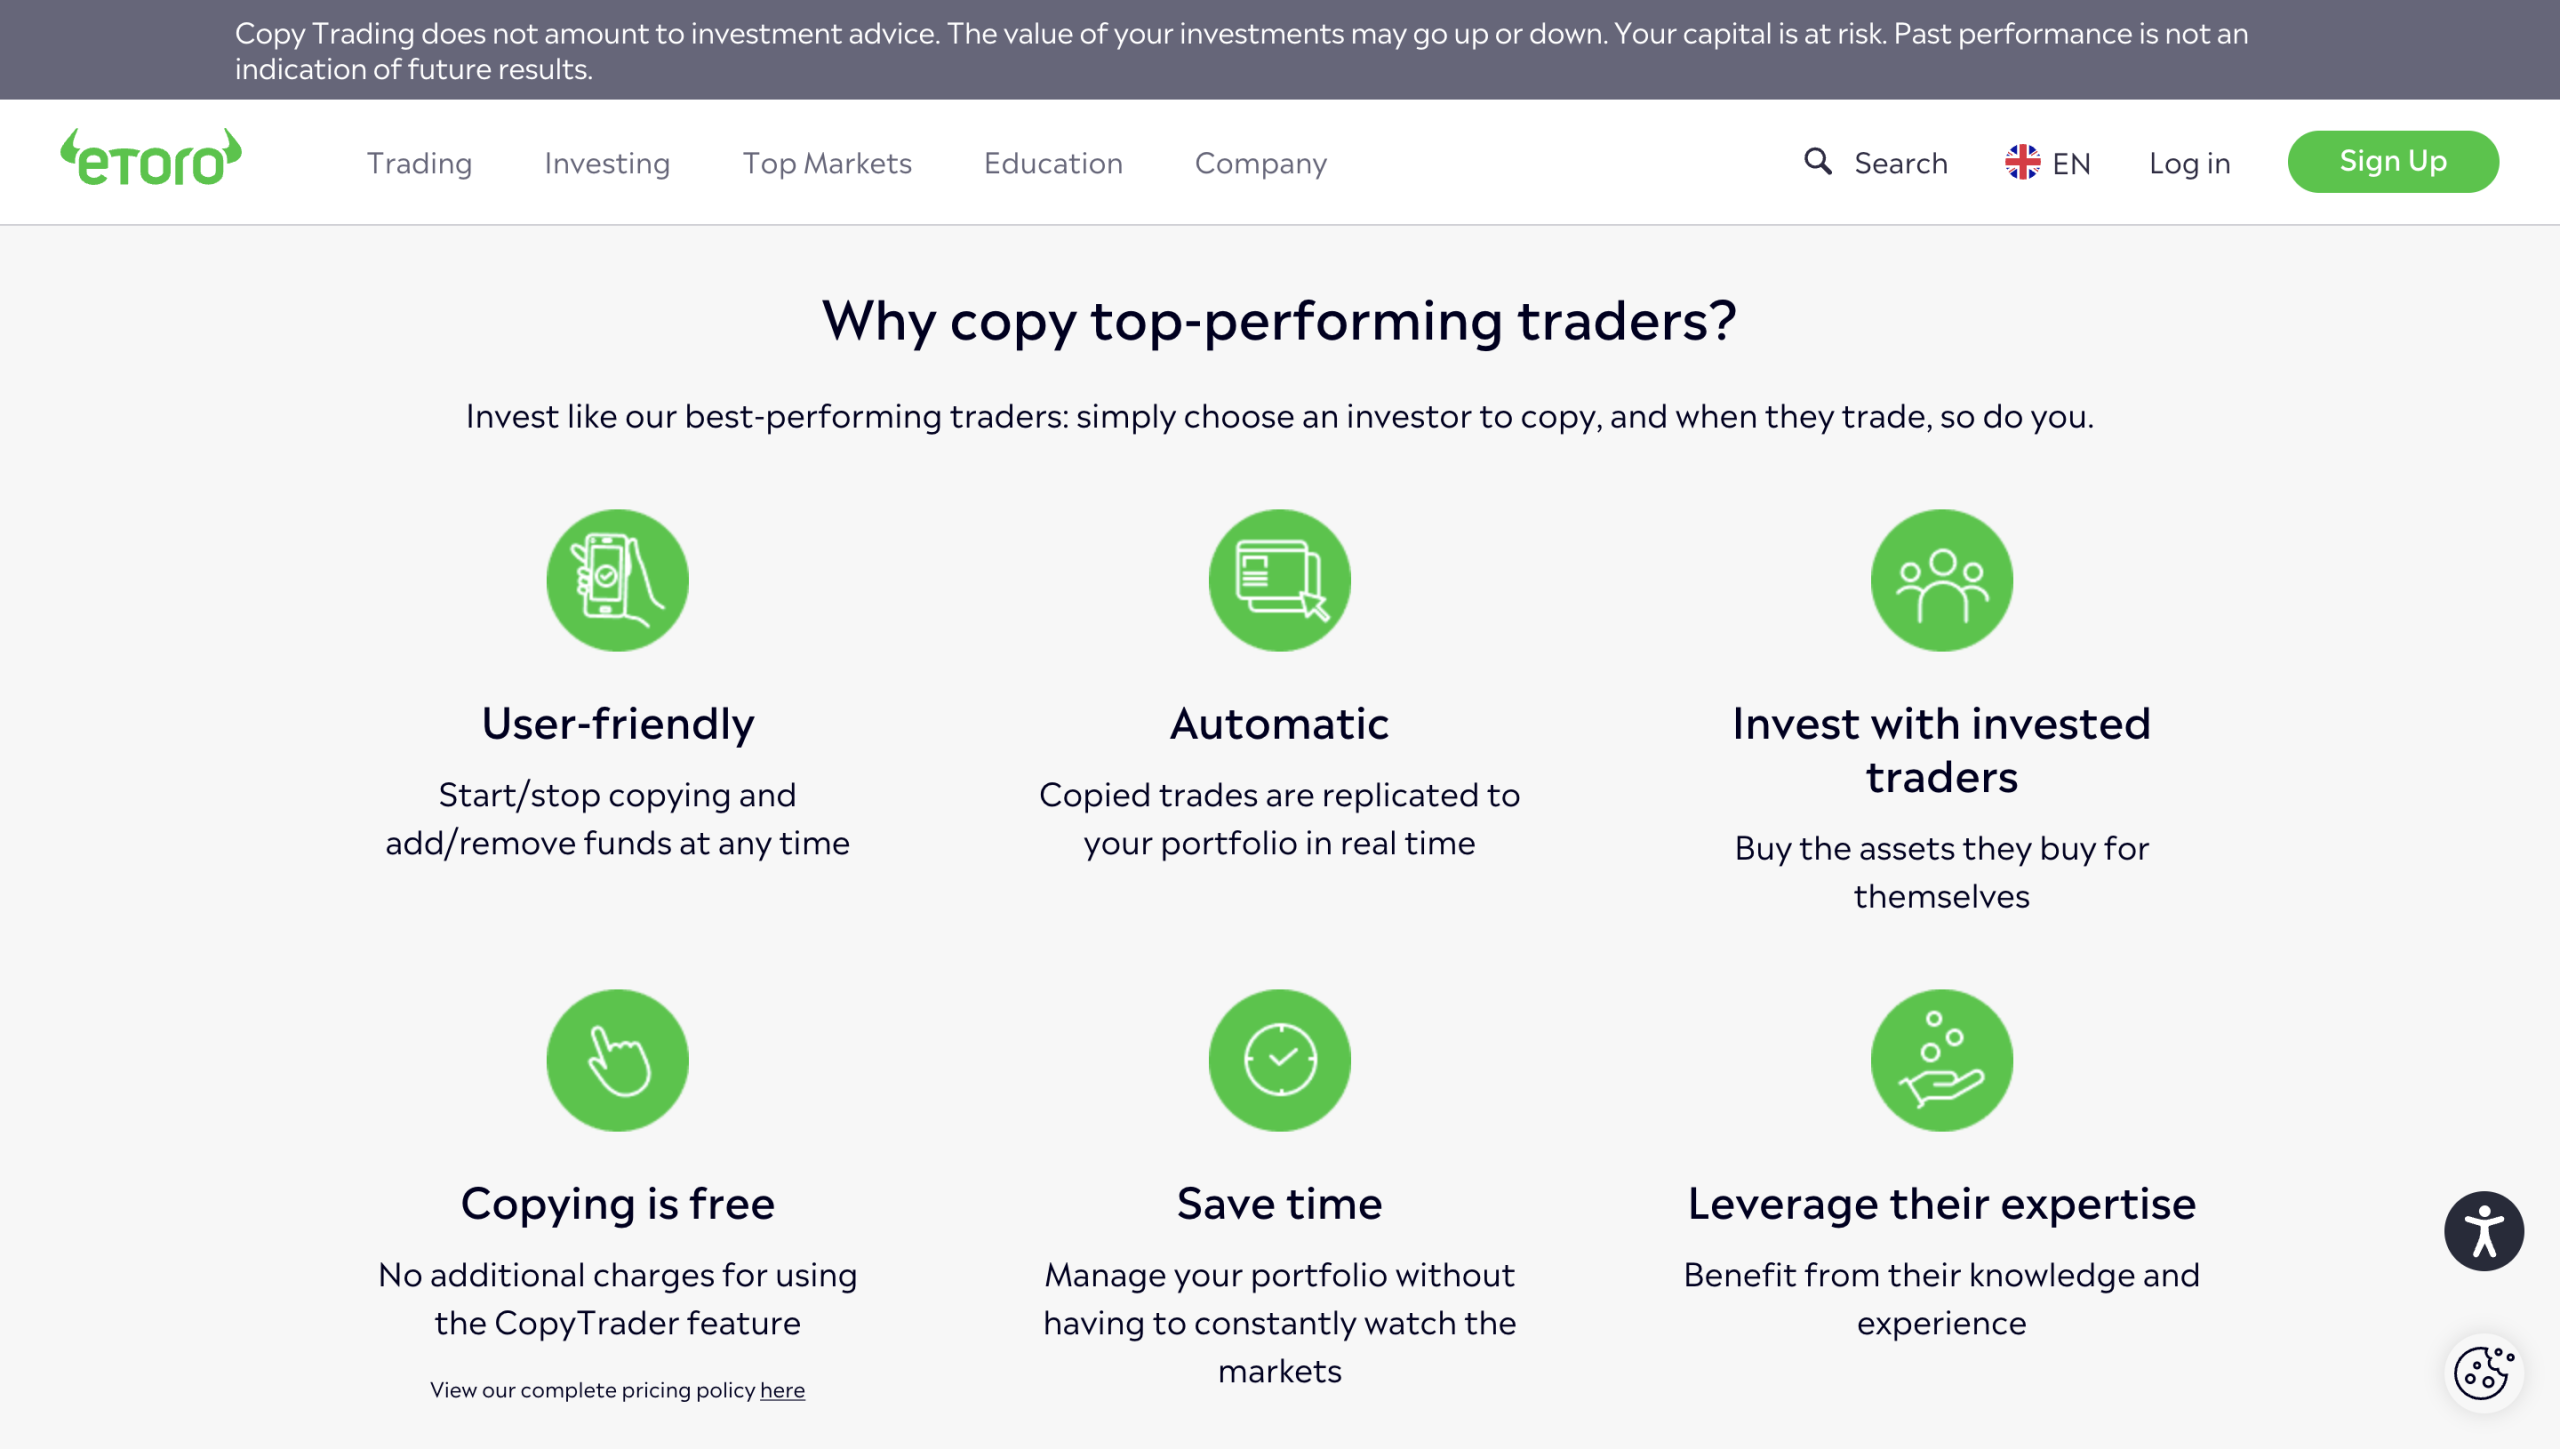Viewport: 2560px width, 1449px height.
Task: Open the accessibility widget icon
Action: 2483,1231
